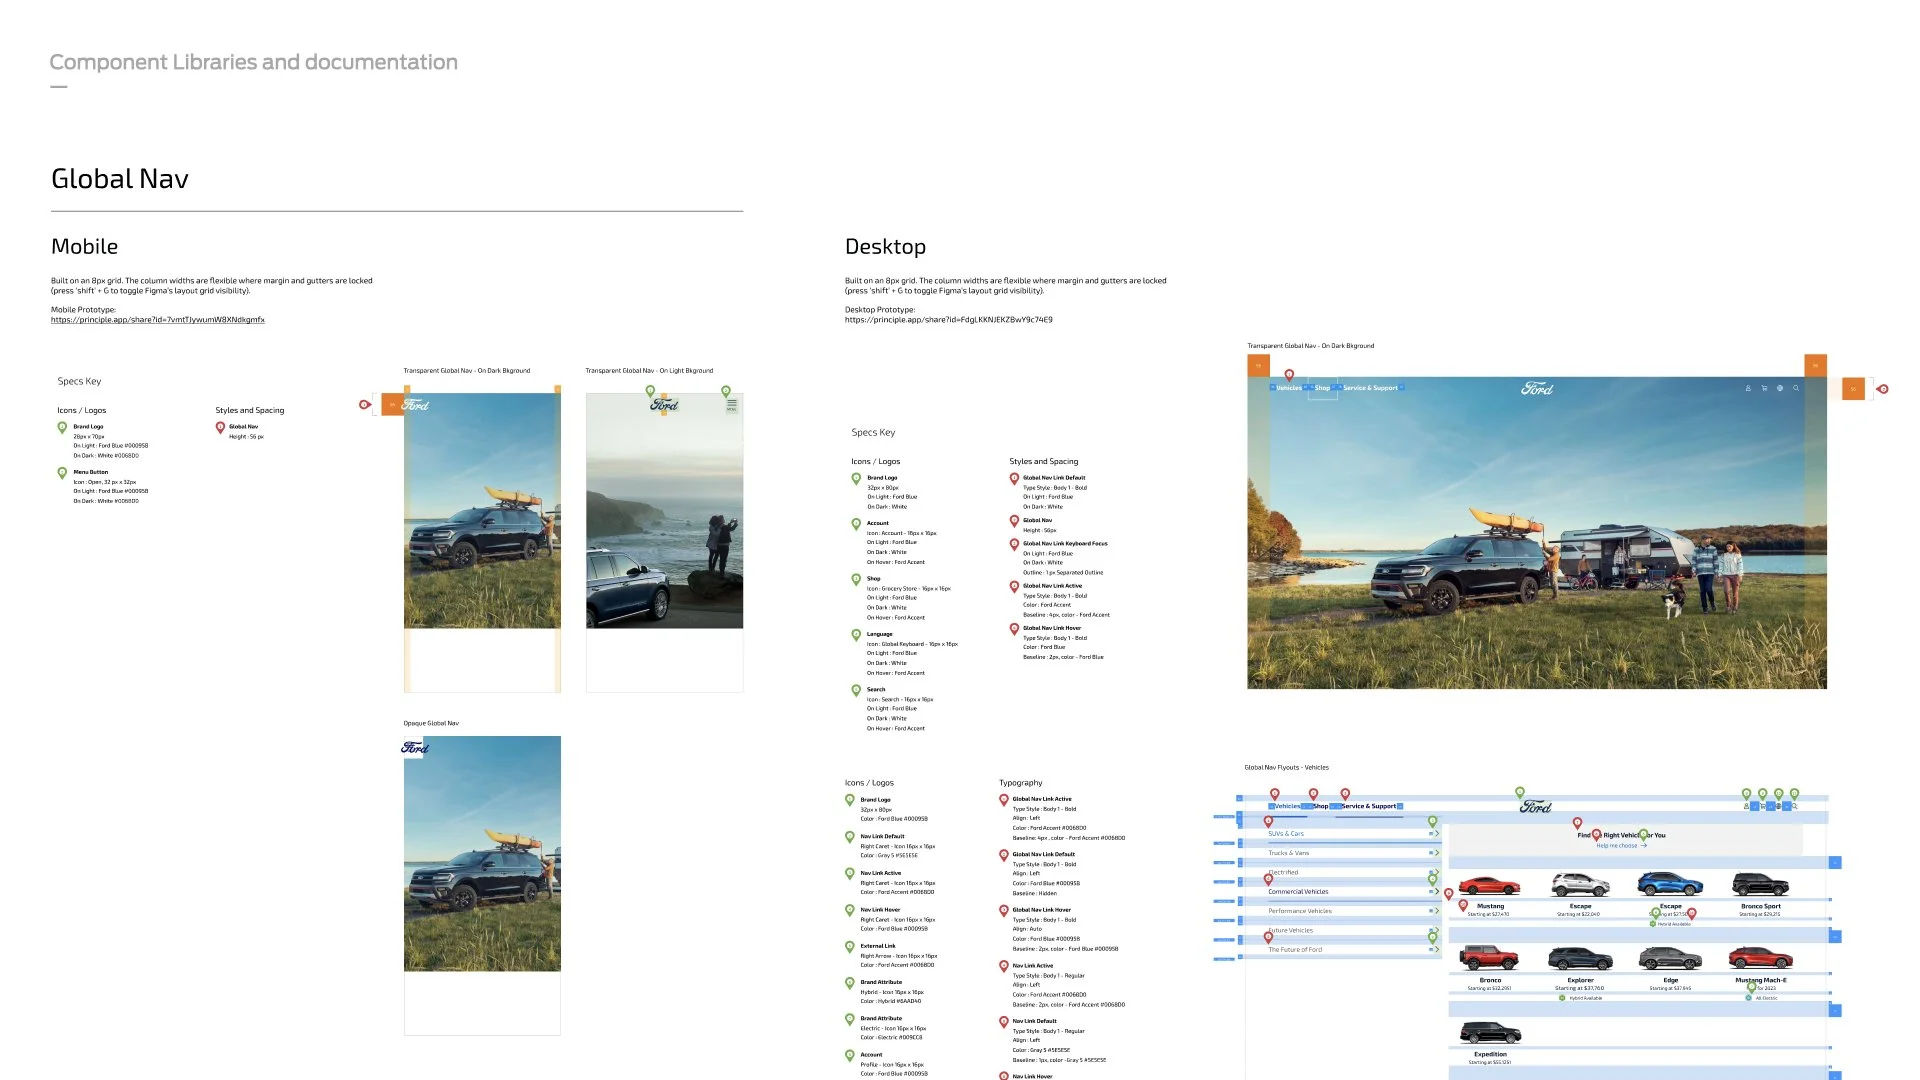
Task: Click the search icon in the Vehicles flyout nav
Action: click(x=1795, y=806)
